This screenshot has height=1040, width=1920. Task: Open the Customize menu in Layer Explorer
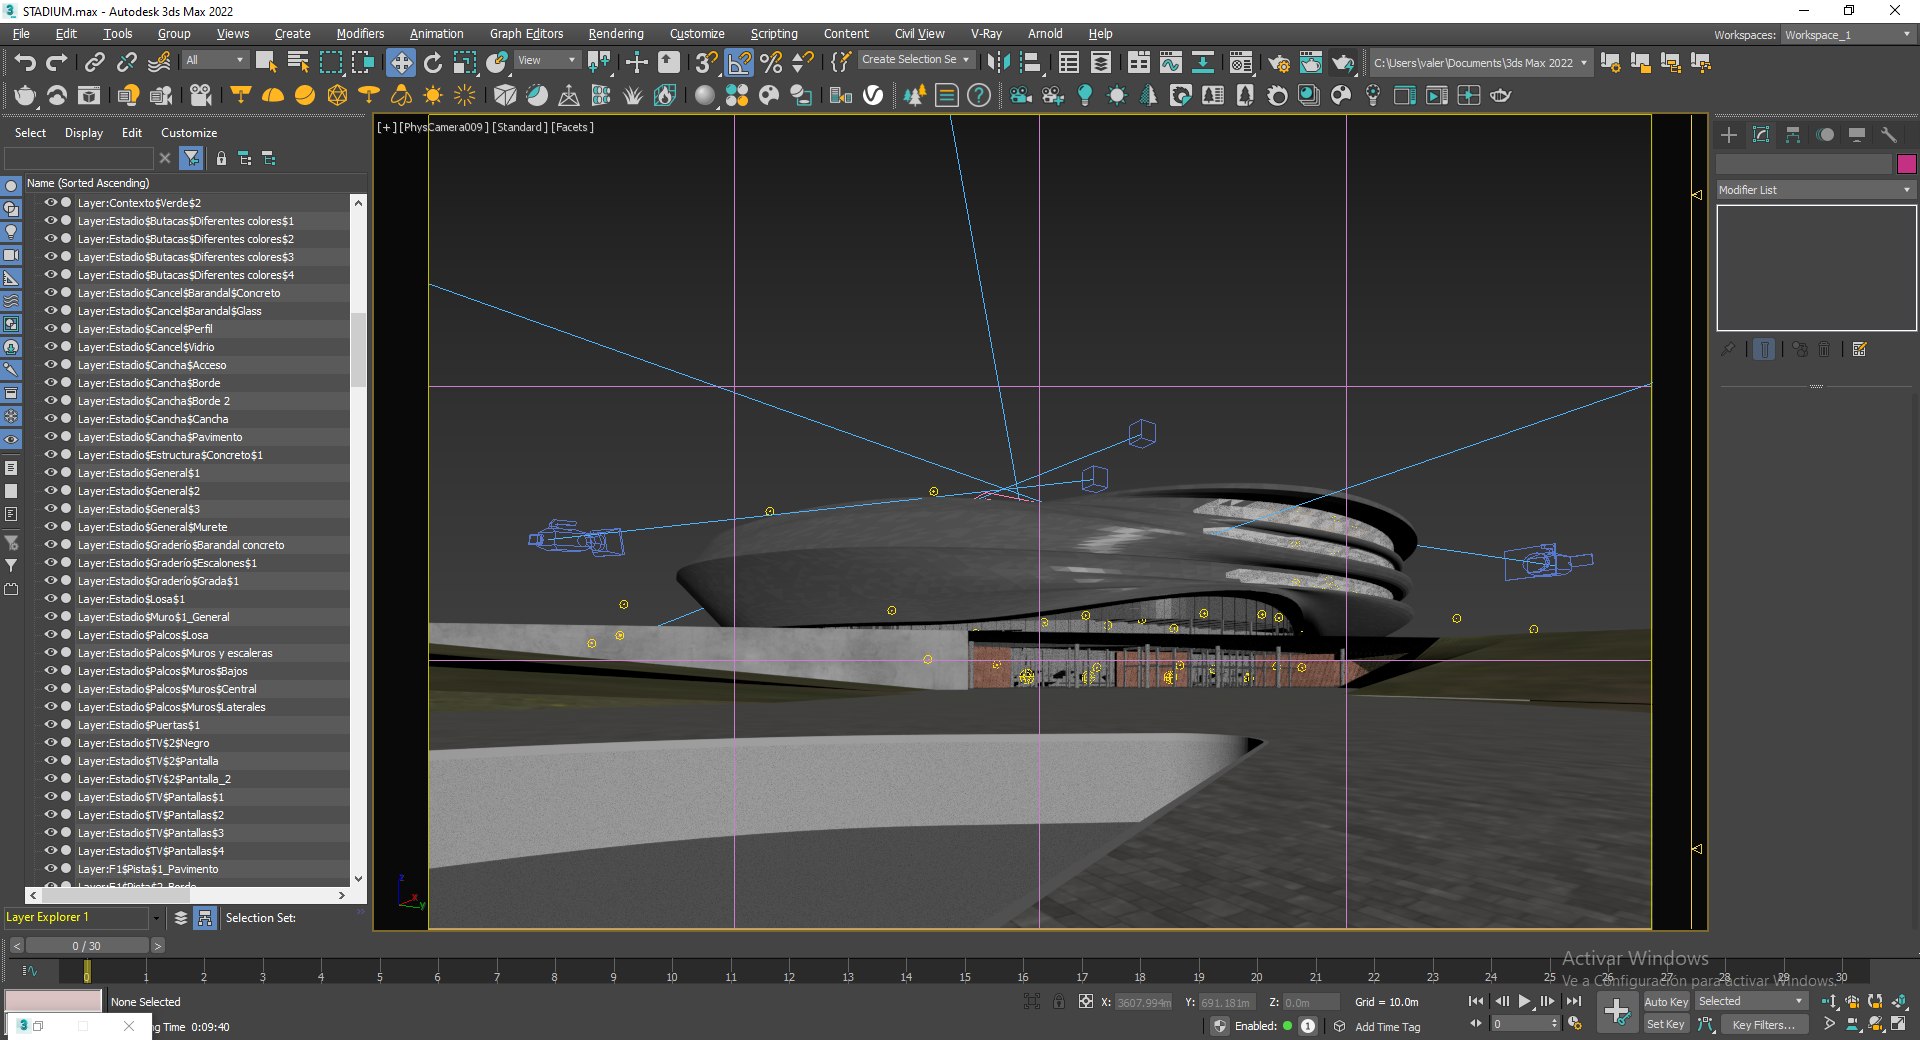[x=189, y=133]
